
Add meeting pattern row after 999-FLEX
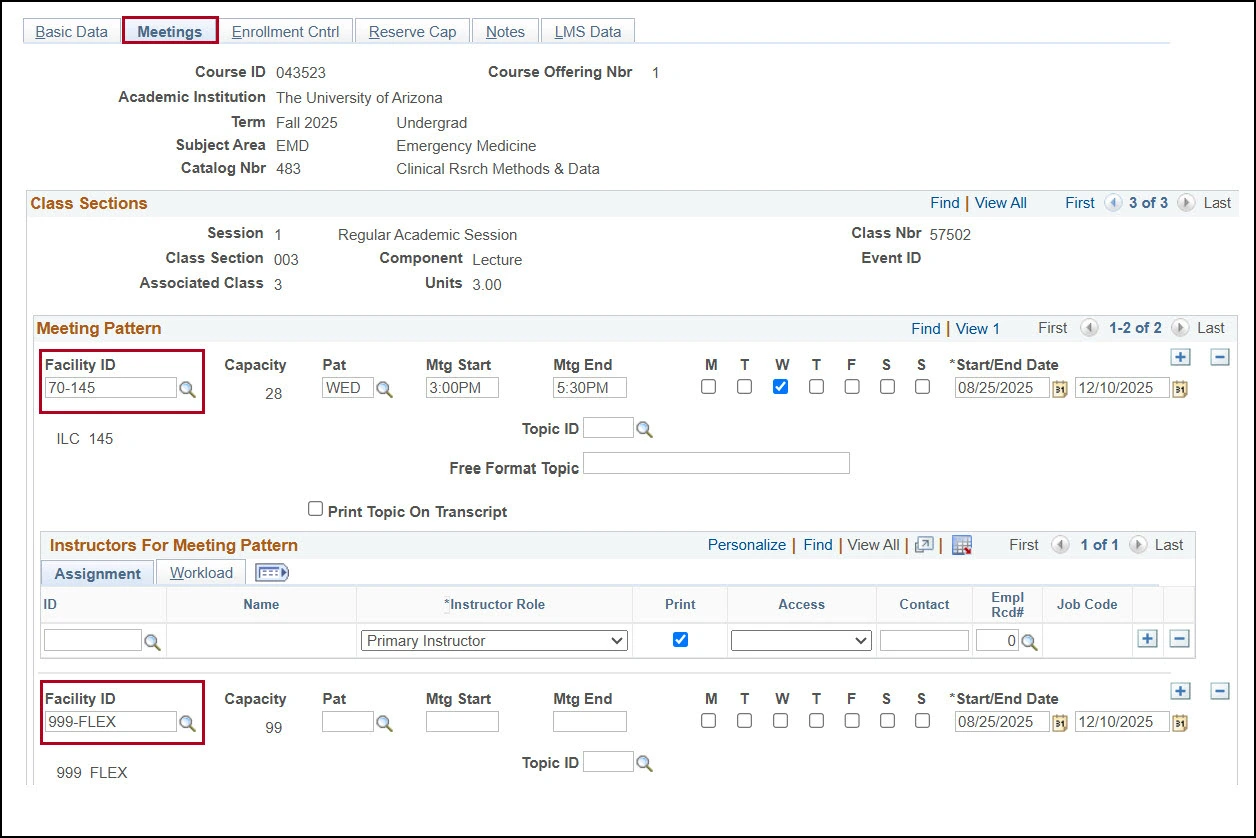point(1180,691)
